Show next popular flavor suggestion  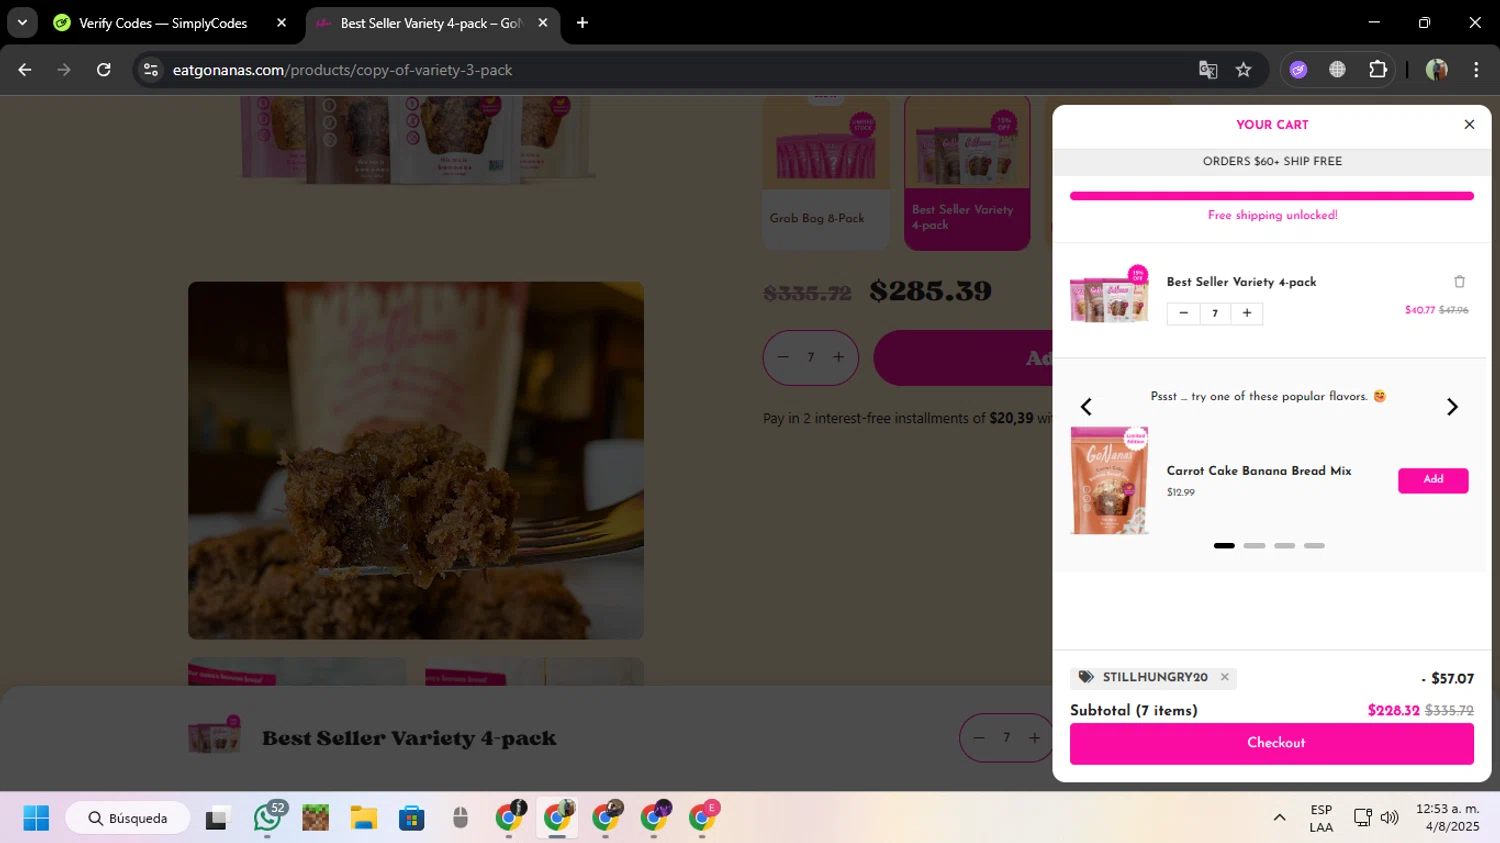(1452, 407)
